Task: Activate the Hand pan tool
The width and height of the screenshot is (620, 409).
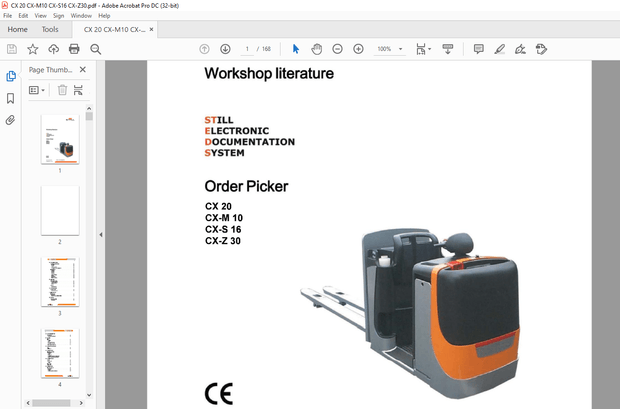Action: [316, 49]
